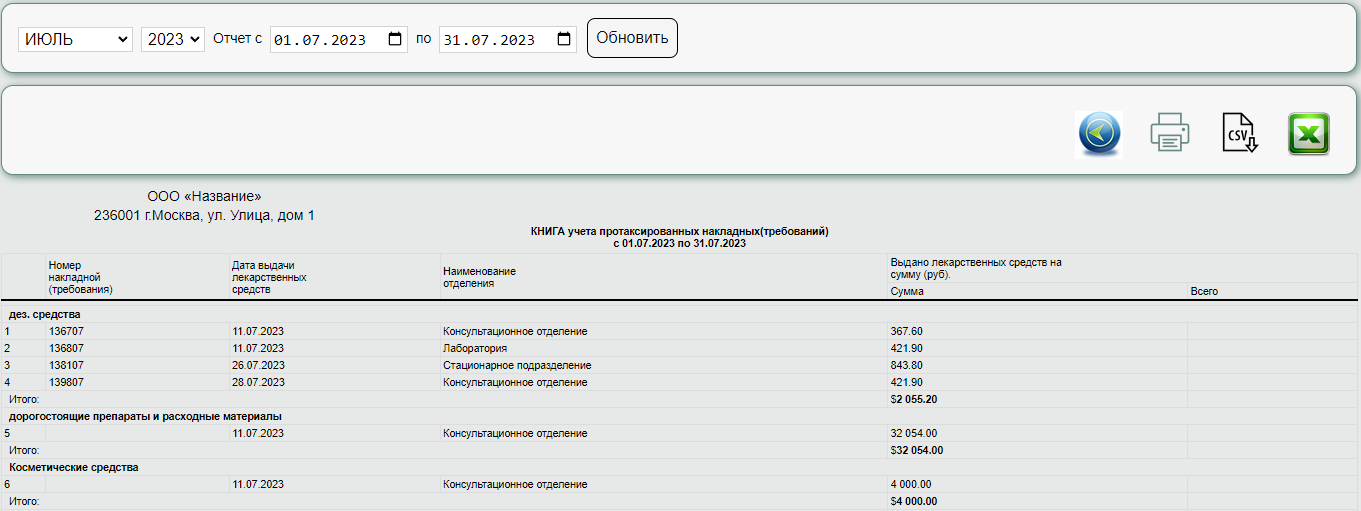Select date 28.07.2023 in row 4
Viewport: 1361px width, 511px height.
coord(258,382)
